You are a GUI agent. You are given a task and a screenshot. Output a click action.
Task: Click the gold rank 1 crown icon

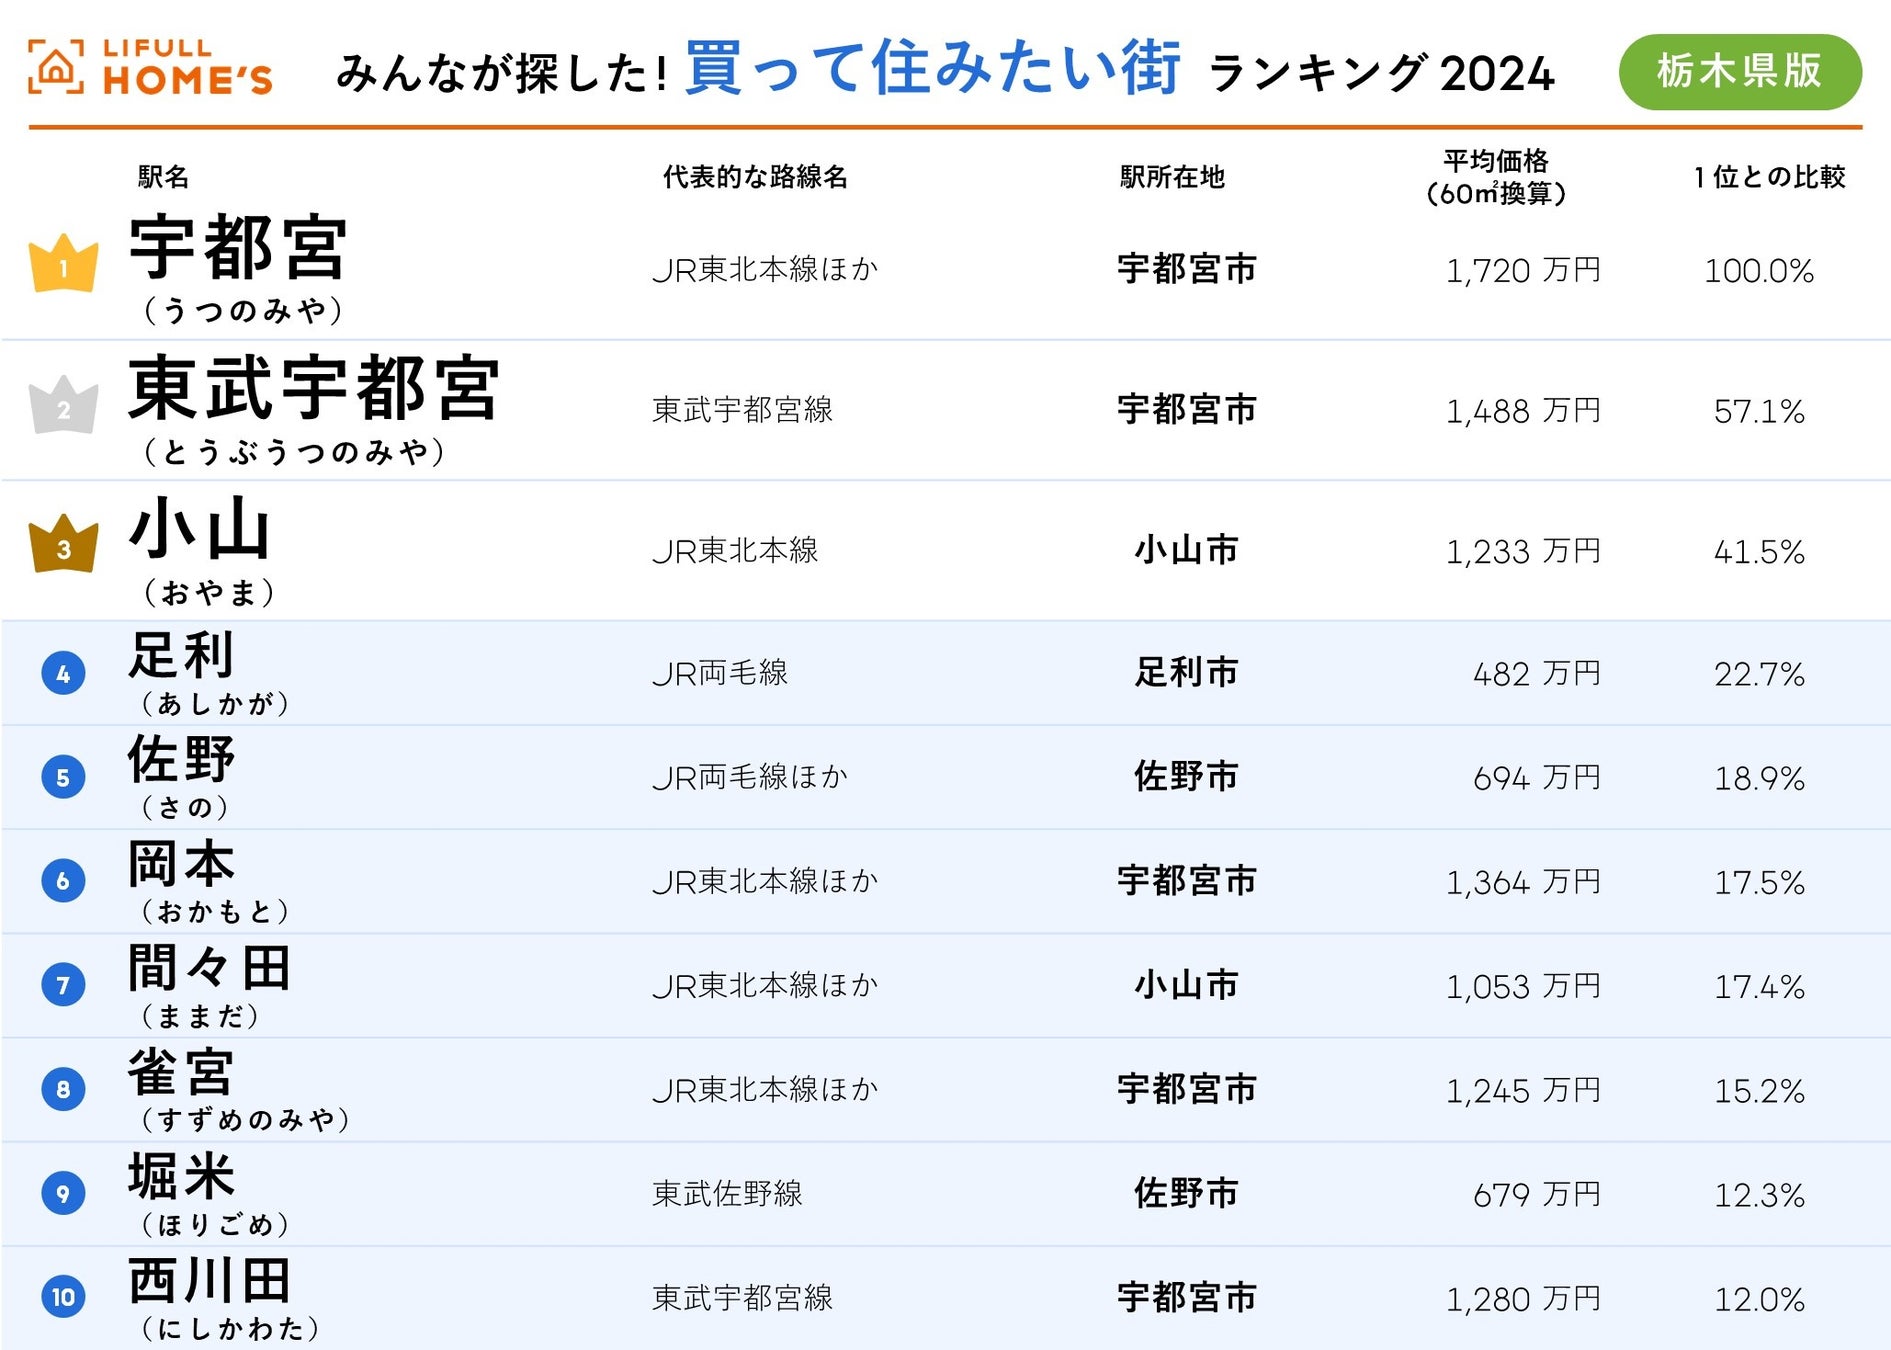click(x=64, y=265)
